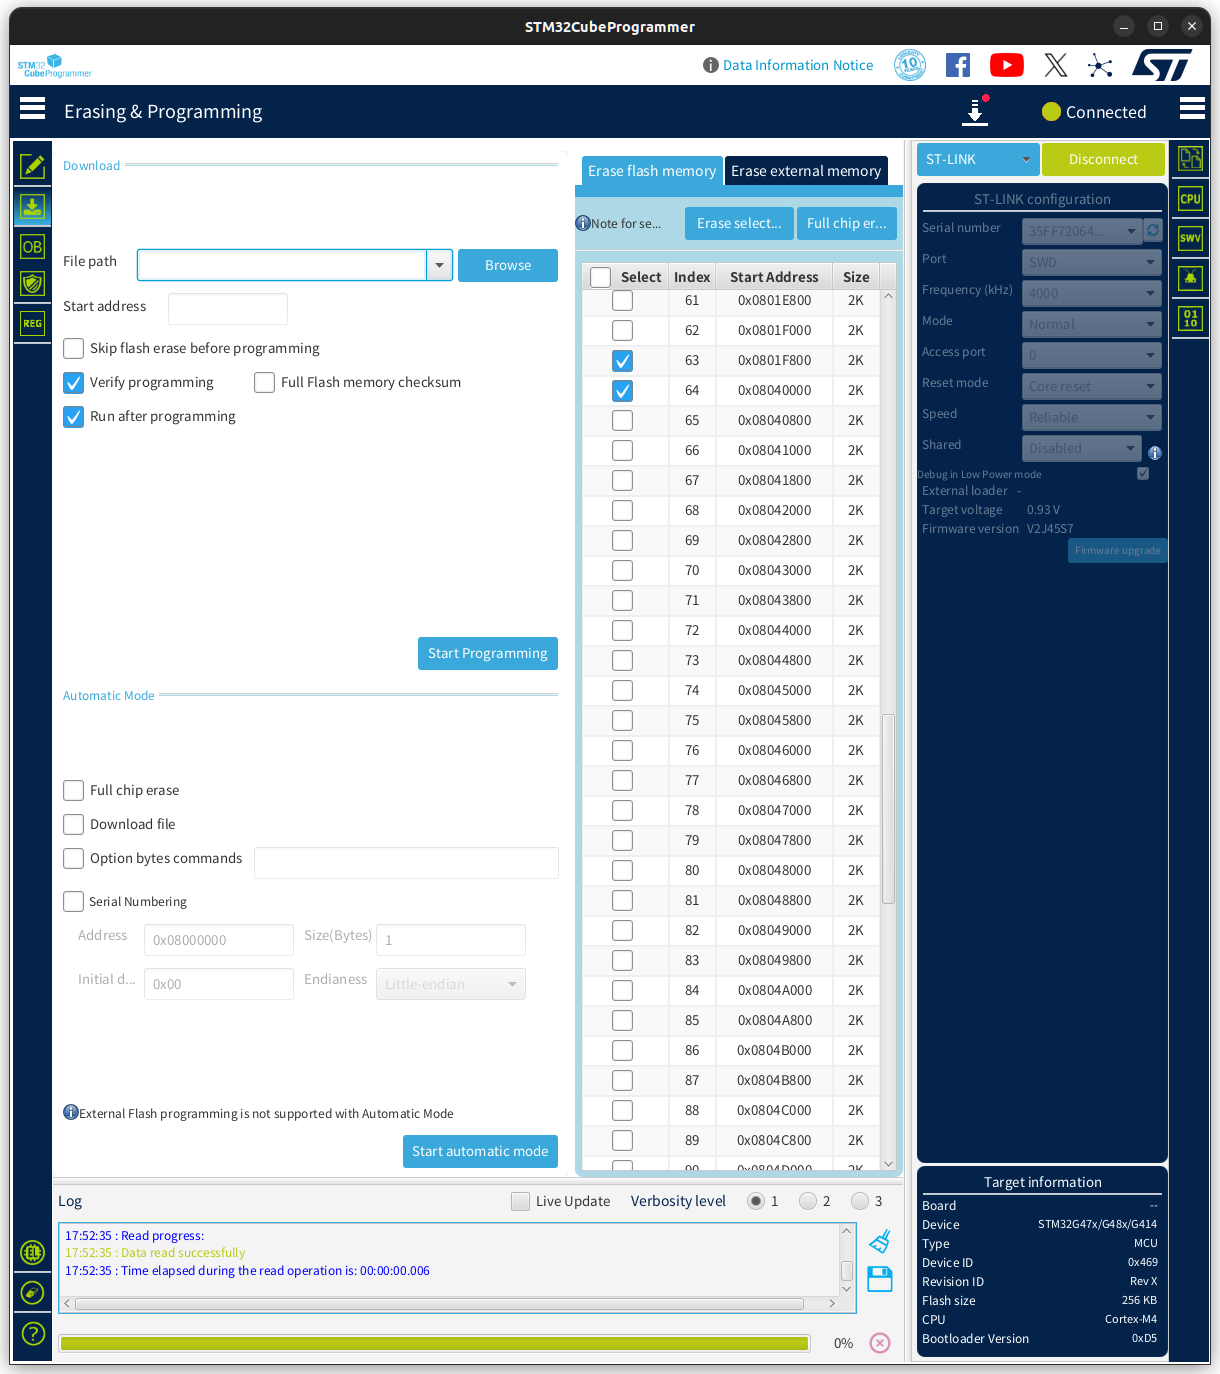The height and width of the screenshot is (1374, 1220).
Task: Click the Browse button
Action: coord(508,265)
